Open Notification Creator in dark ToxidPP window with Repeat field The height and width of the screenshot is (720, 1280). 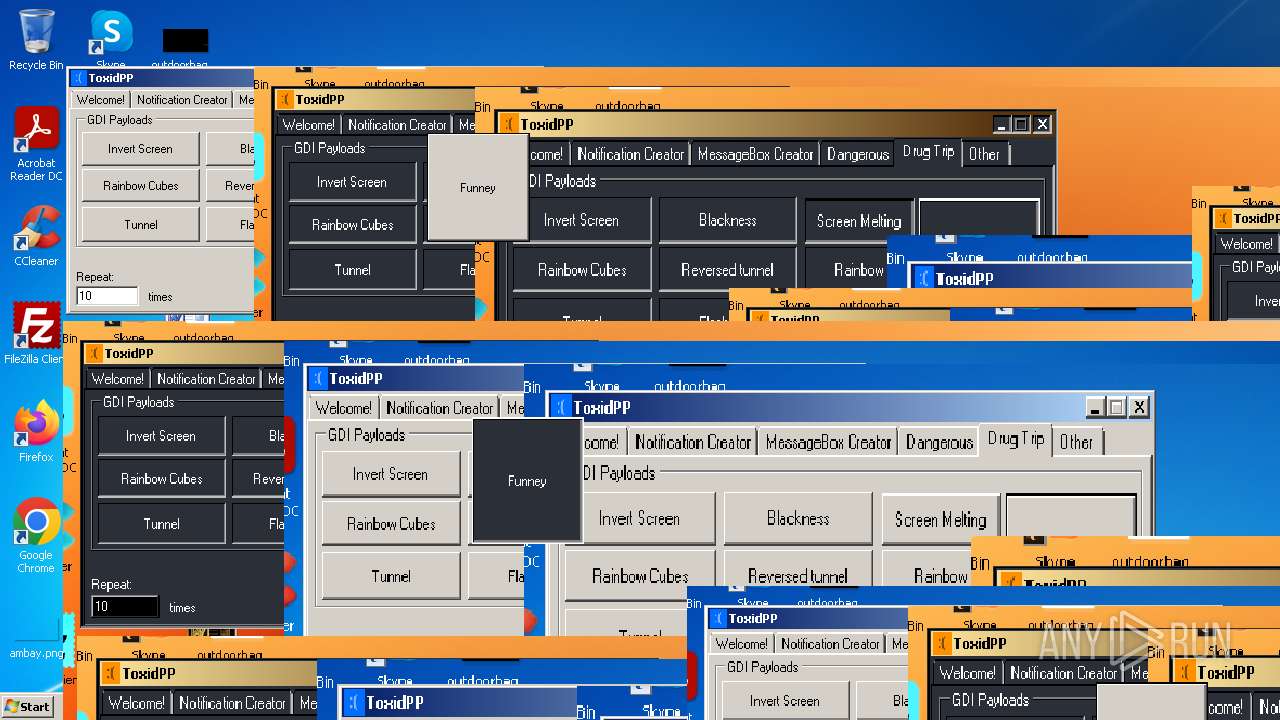click(x=206, y=379)
